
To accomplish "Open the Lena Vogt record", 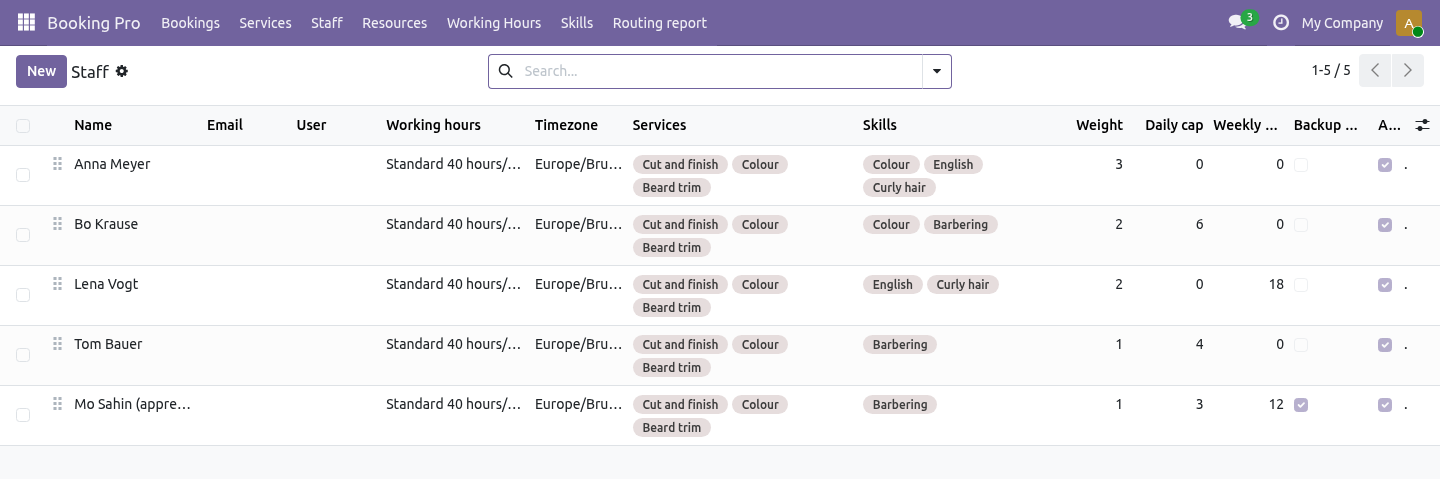I will tap(106, 284).
